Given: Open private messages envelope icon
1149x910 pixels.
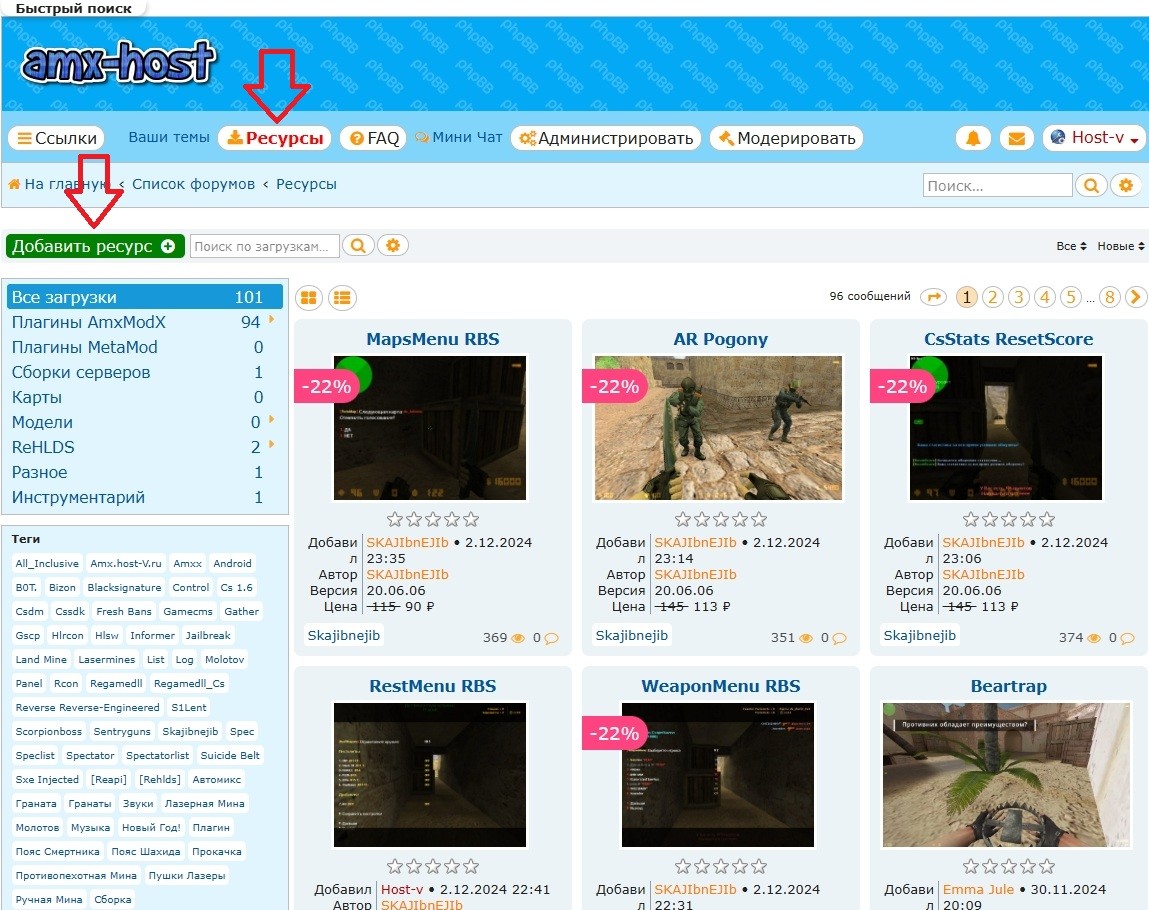Looking at the screenshot, I should 1016,139.
